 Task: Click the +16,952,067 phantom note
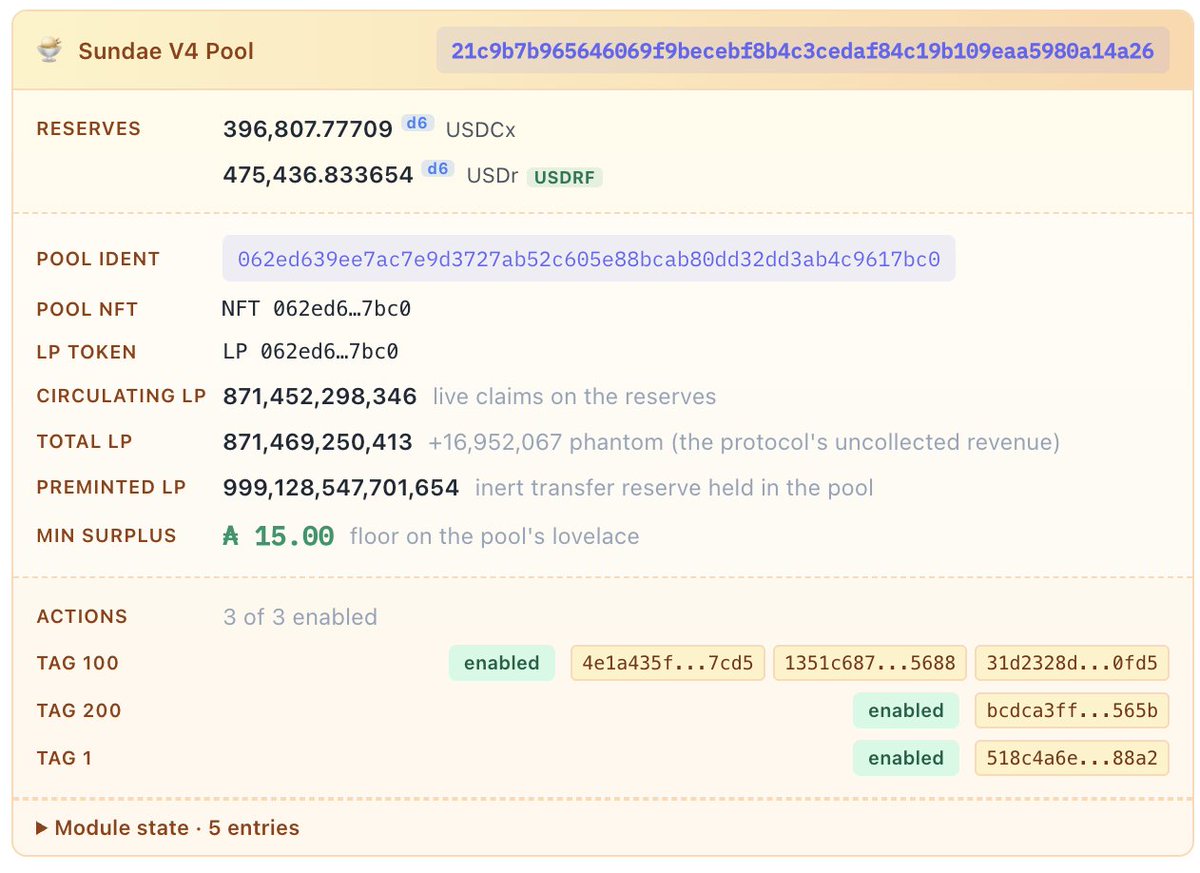pyautogui.click(x=744, y=442)
